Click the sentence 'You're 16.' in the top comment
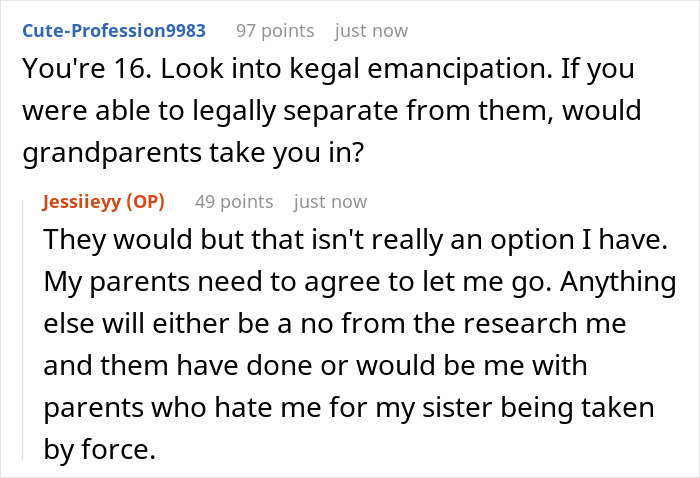 click(87, 69)
